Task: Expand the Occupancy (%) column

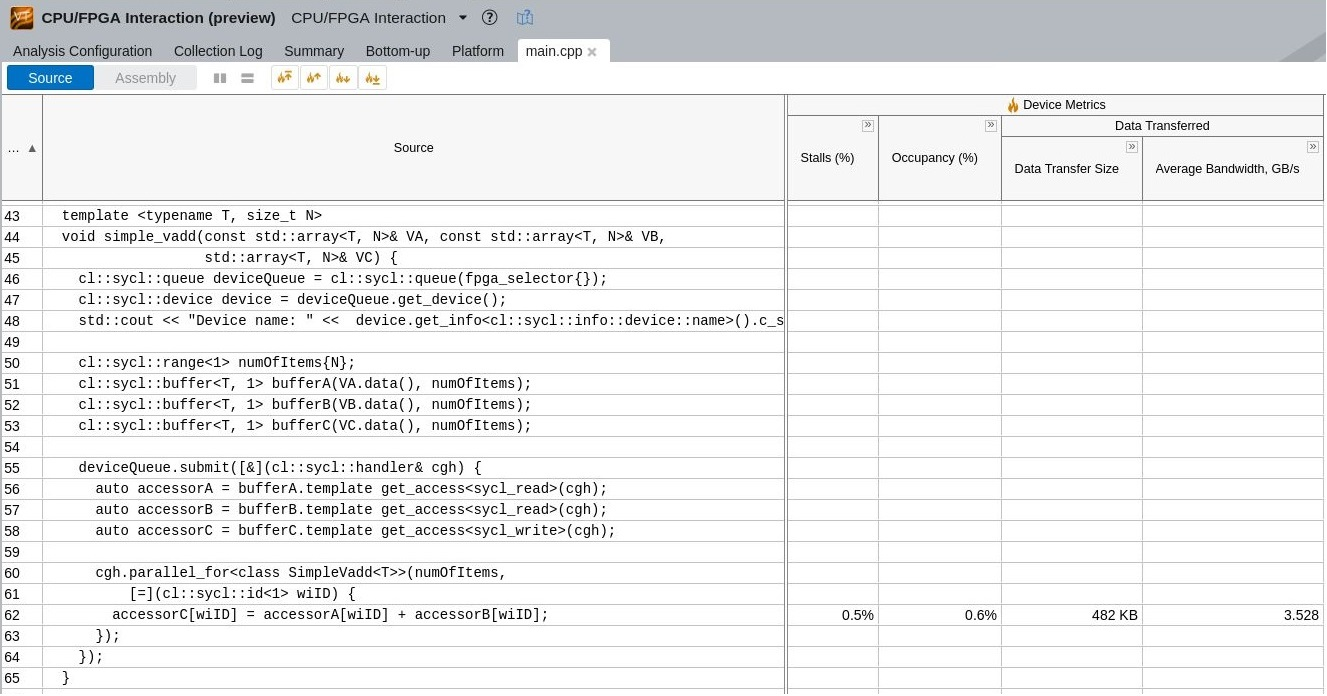Action: coord(990,126)
